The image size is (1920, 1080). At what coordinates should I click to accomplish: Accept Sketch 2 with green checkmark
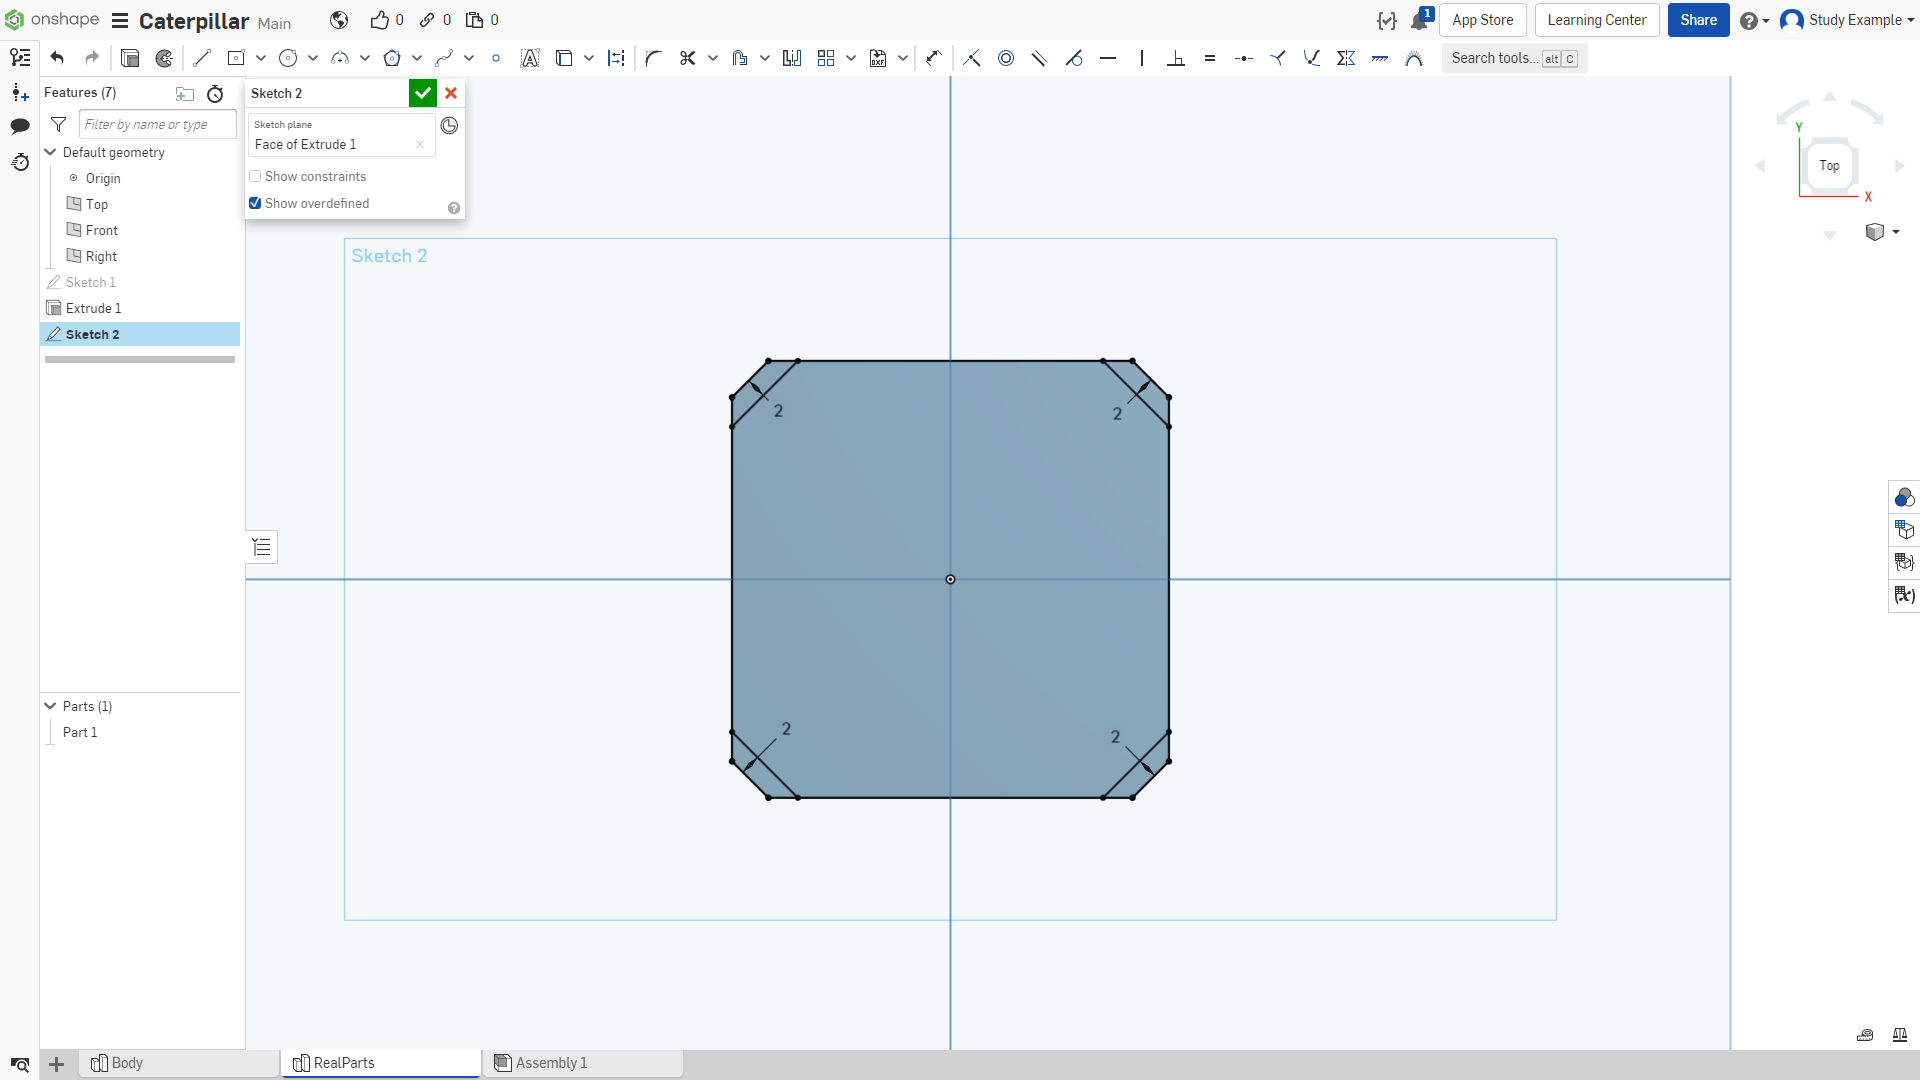point(423,93)
